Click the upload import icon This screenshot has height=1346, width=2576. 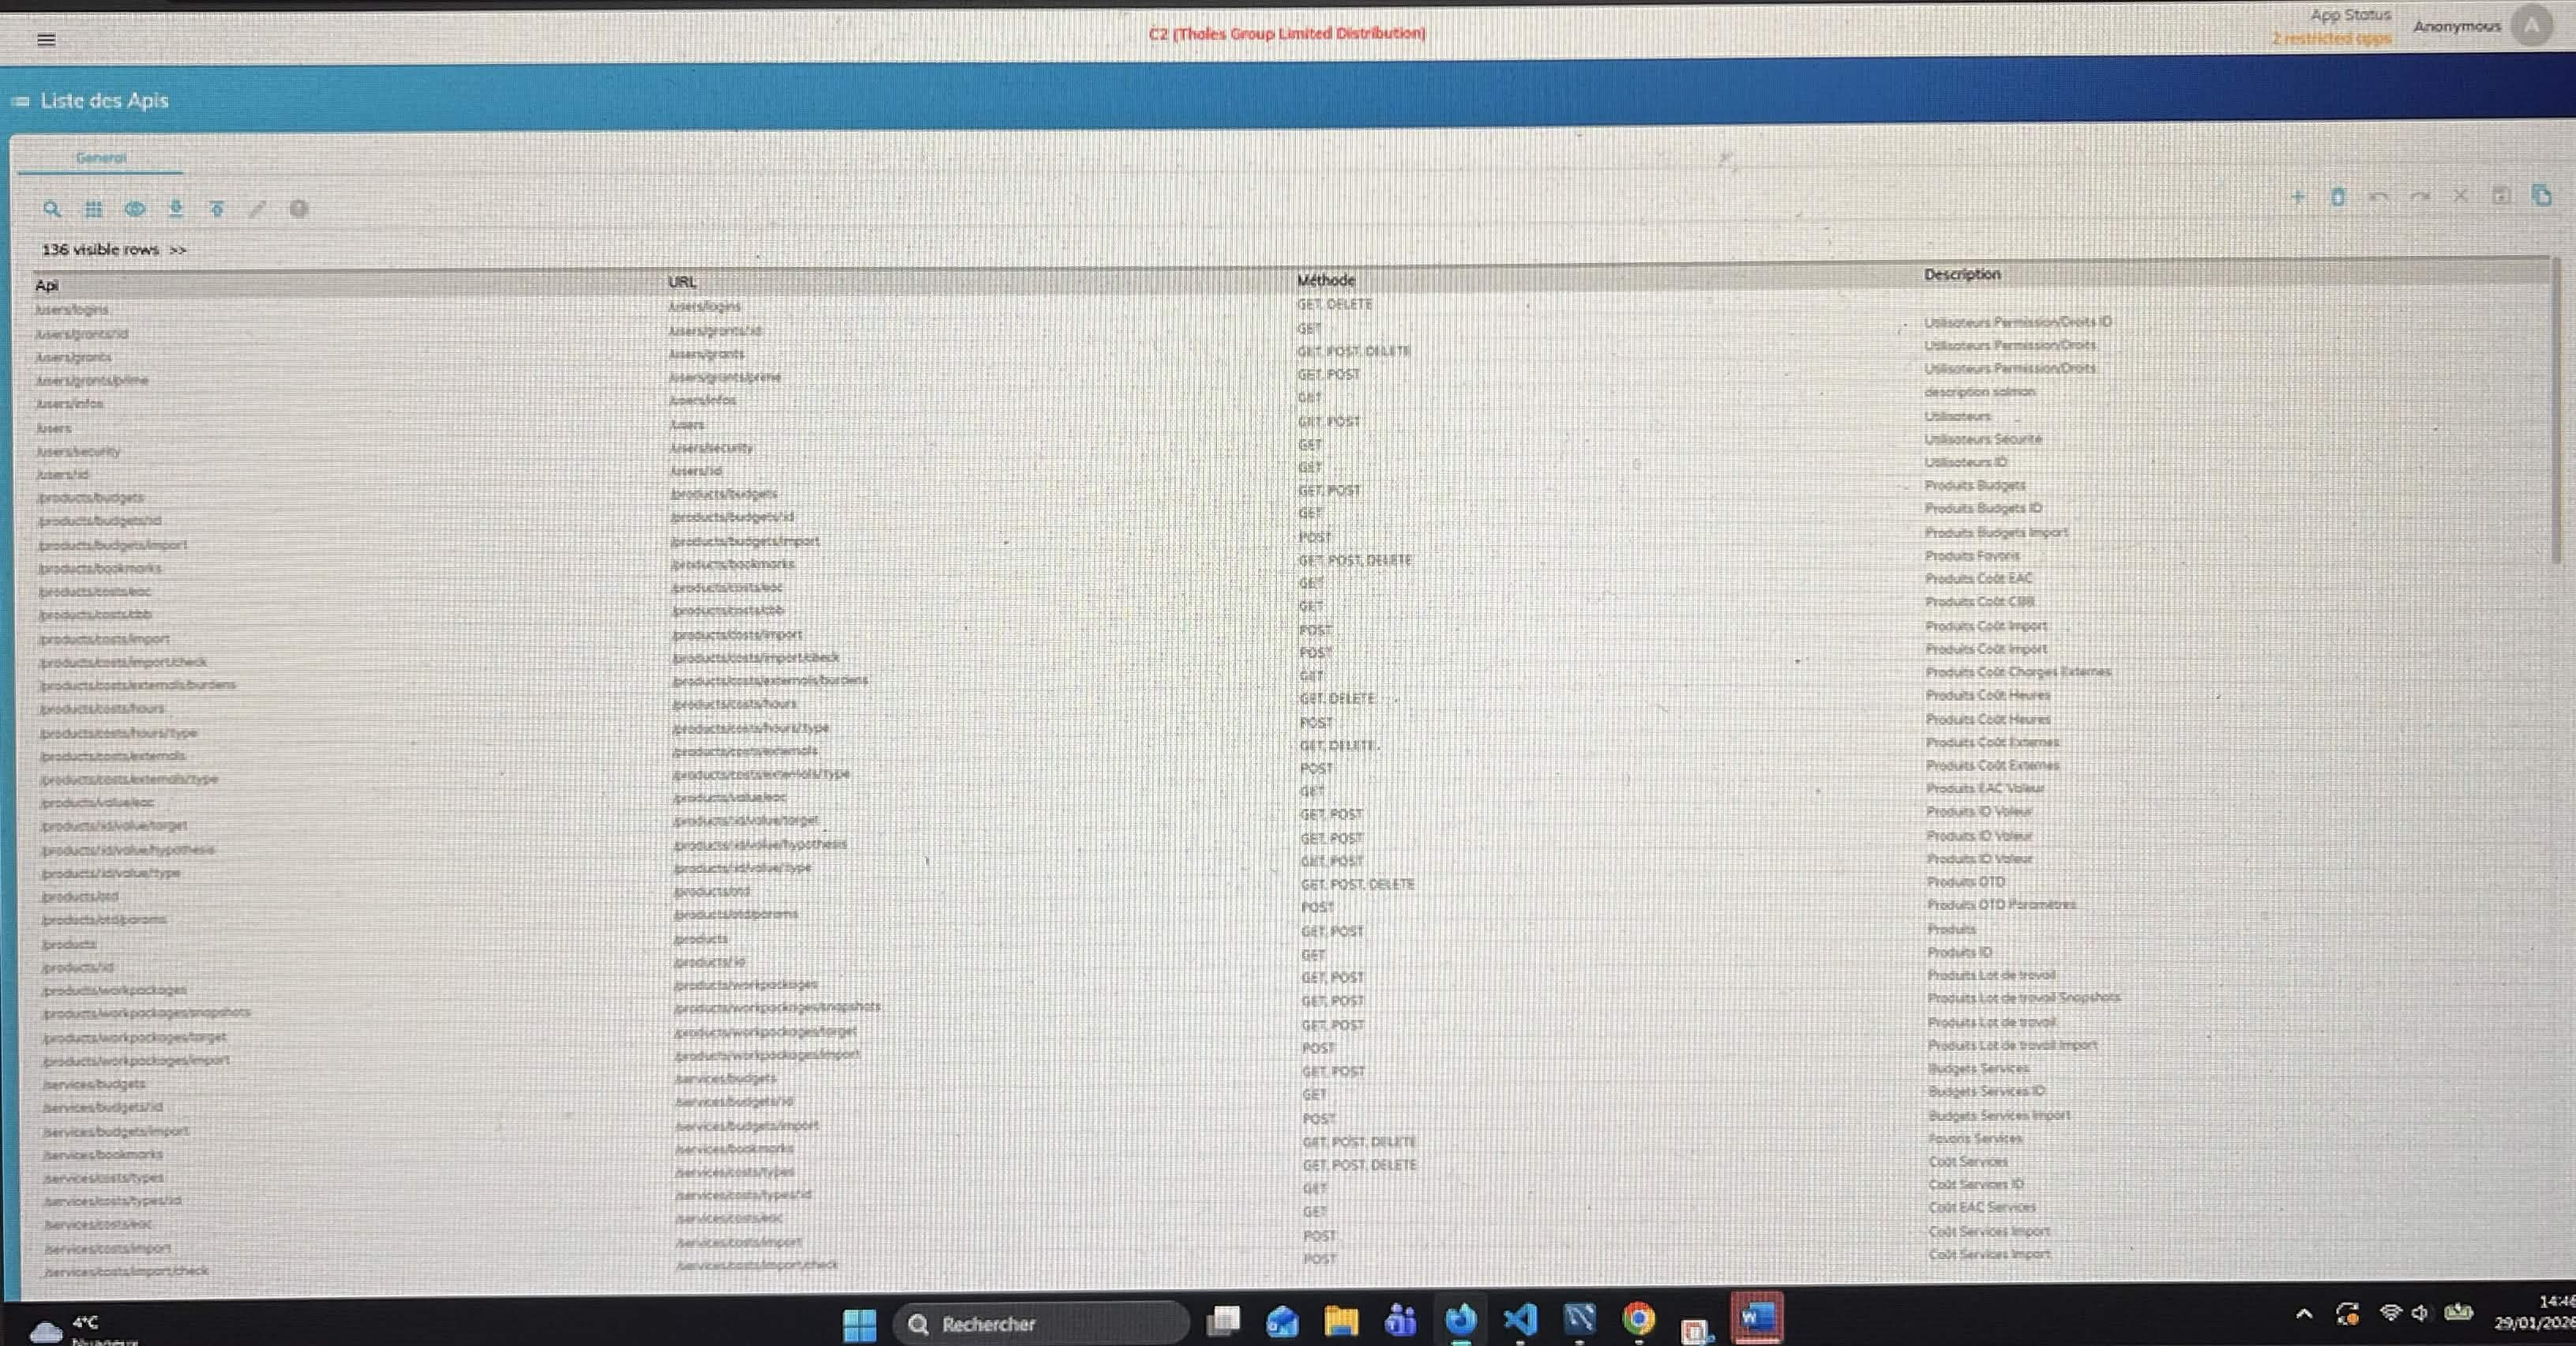point(217,208)
